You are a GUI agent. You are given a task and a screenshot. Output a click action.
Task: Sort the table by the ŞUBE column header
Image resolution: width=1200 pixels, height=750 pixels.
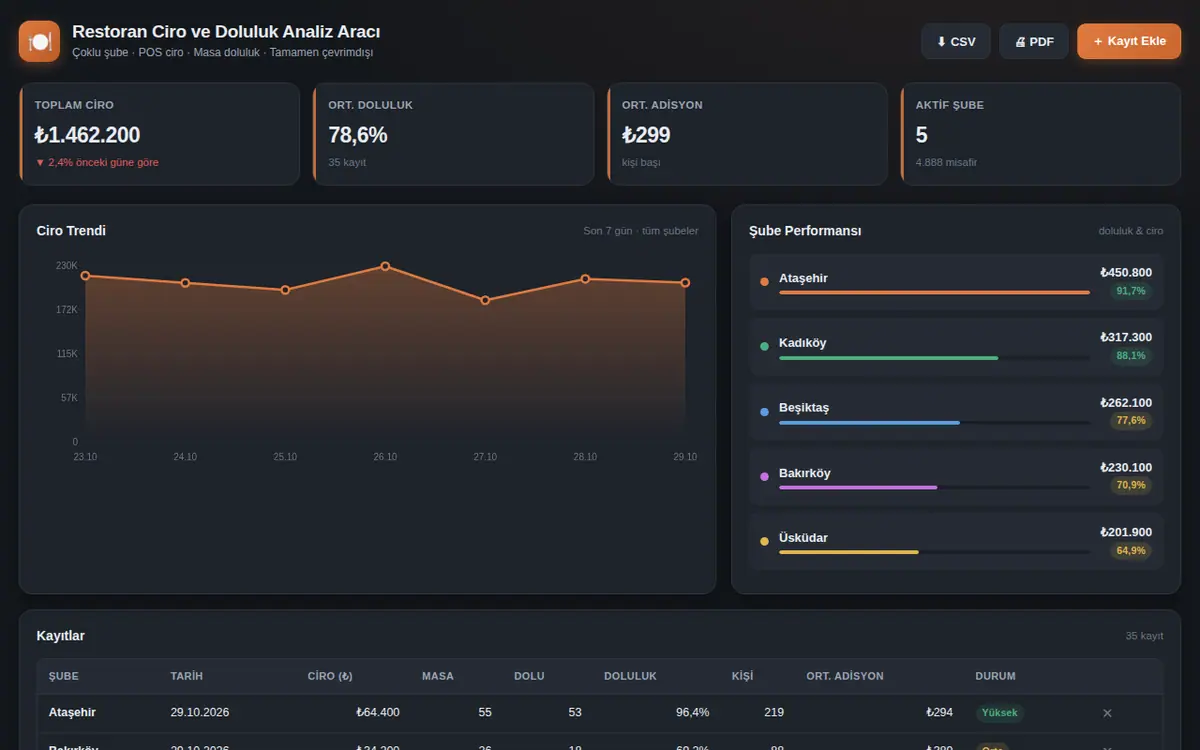64,676
